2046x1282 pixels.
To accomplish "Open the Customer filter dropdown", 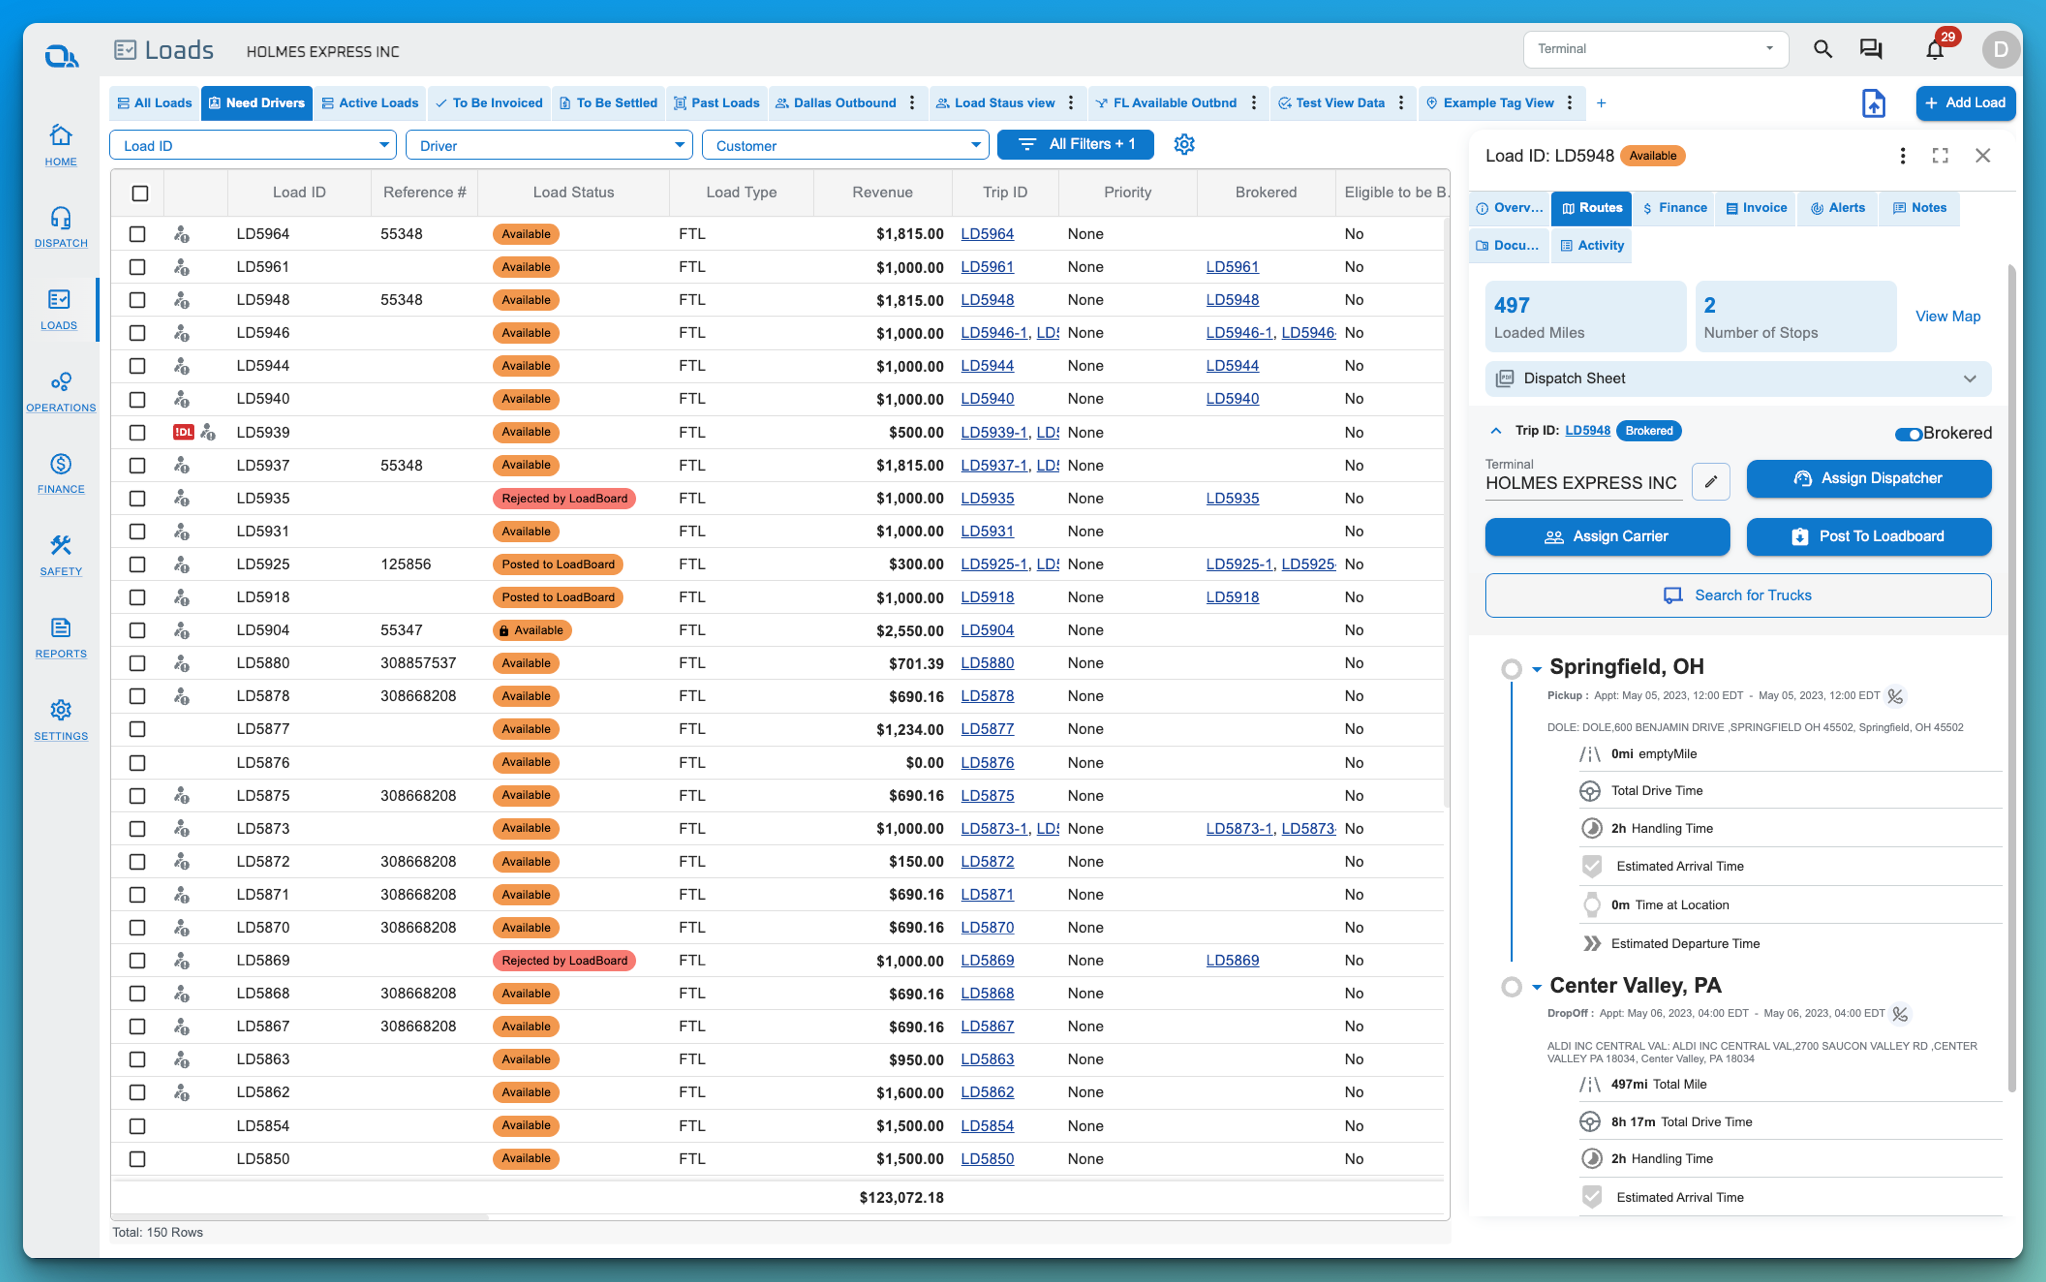I will click(845, 146).
